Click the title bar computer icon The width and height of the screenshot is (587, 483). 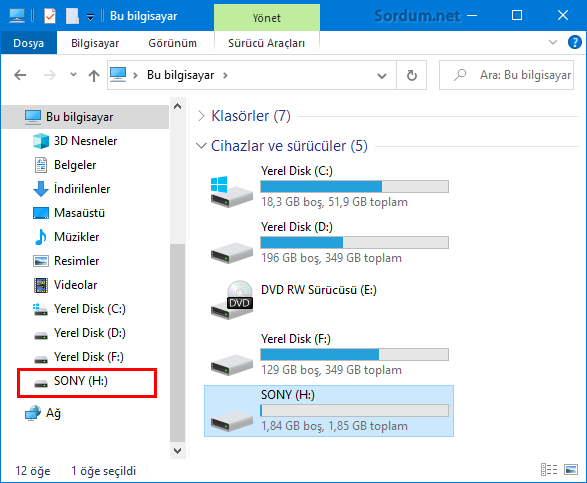click(x=17, y=16)
